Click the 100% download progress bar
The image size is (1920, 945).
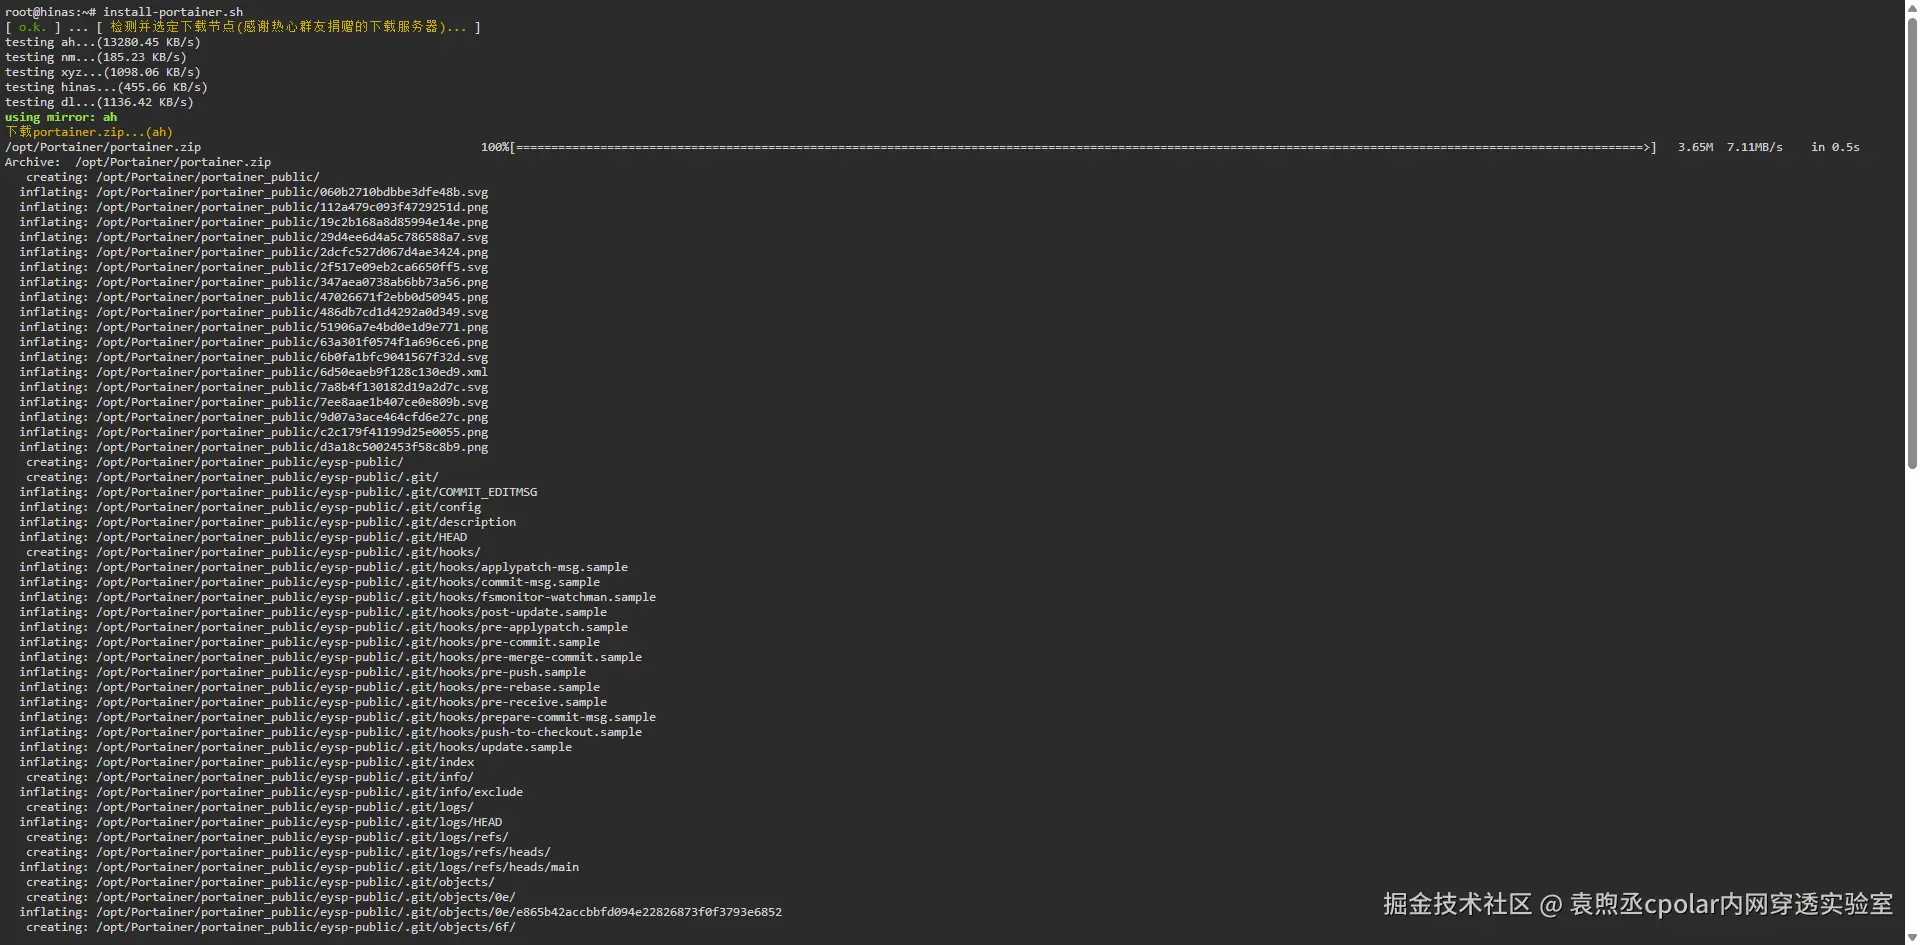tap(1068, 147)
